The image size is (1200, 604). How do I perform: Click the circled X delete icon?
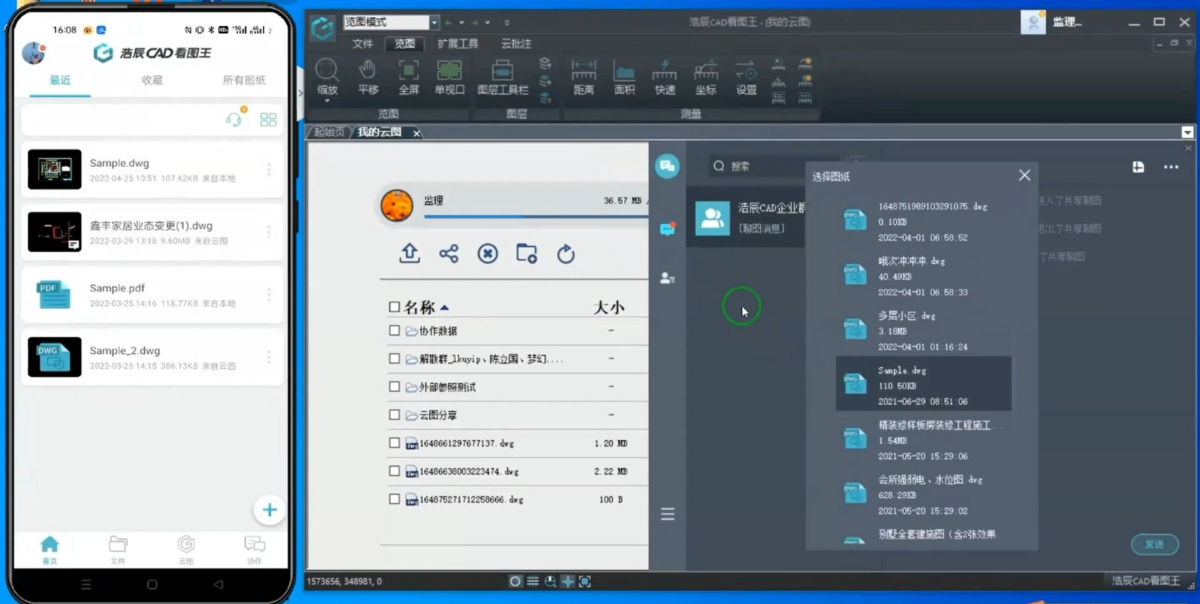click(x=487, y=254)
